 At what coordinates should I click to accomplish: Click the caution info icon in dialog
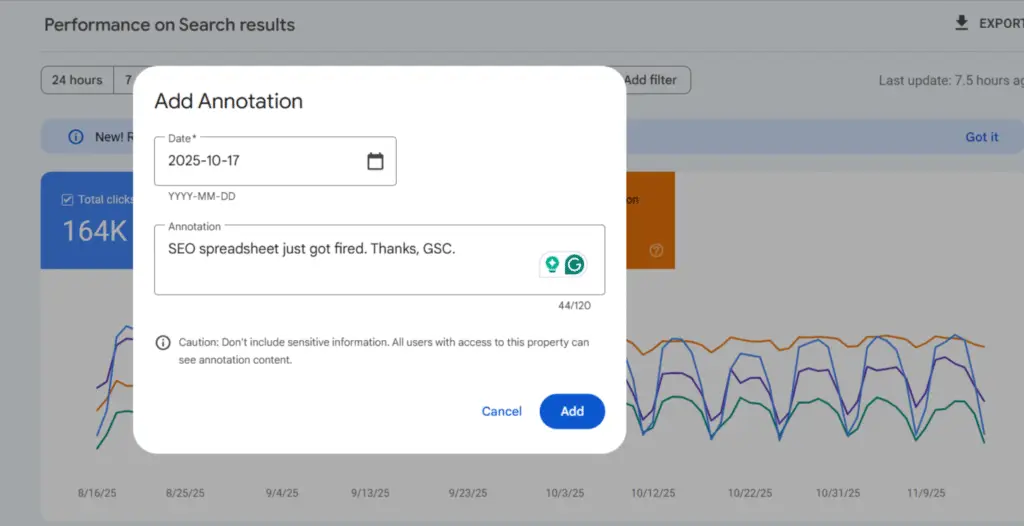[x=163, y=343]
